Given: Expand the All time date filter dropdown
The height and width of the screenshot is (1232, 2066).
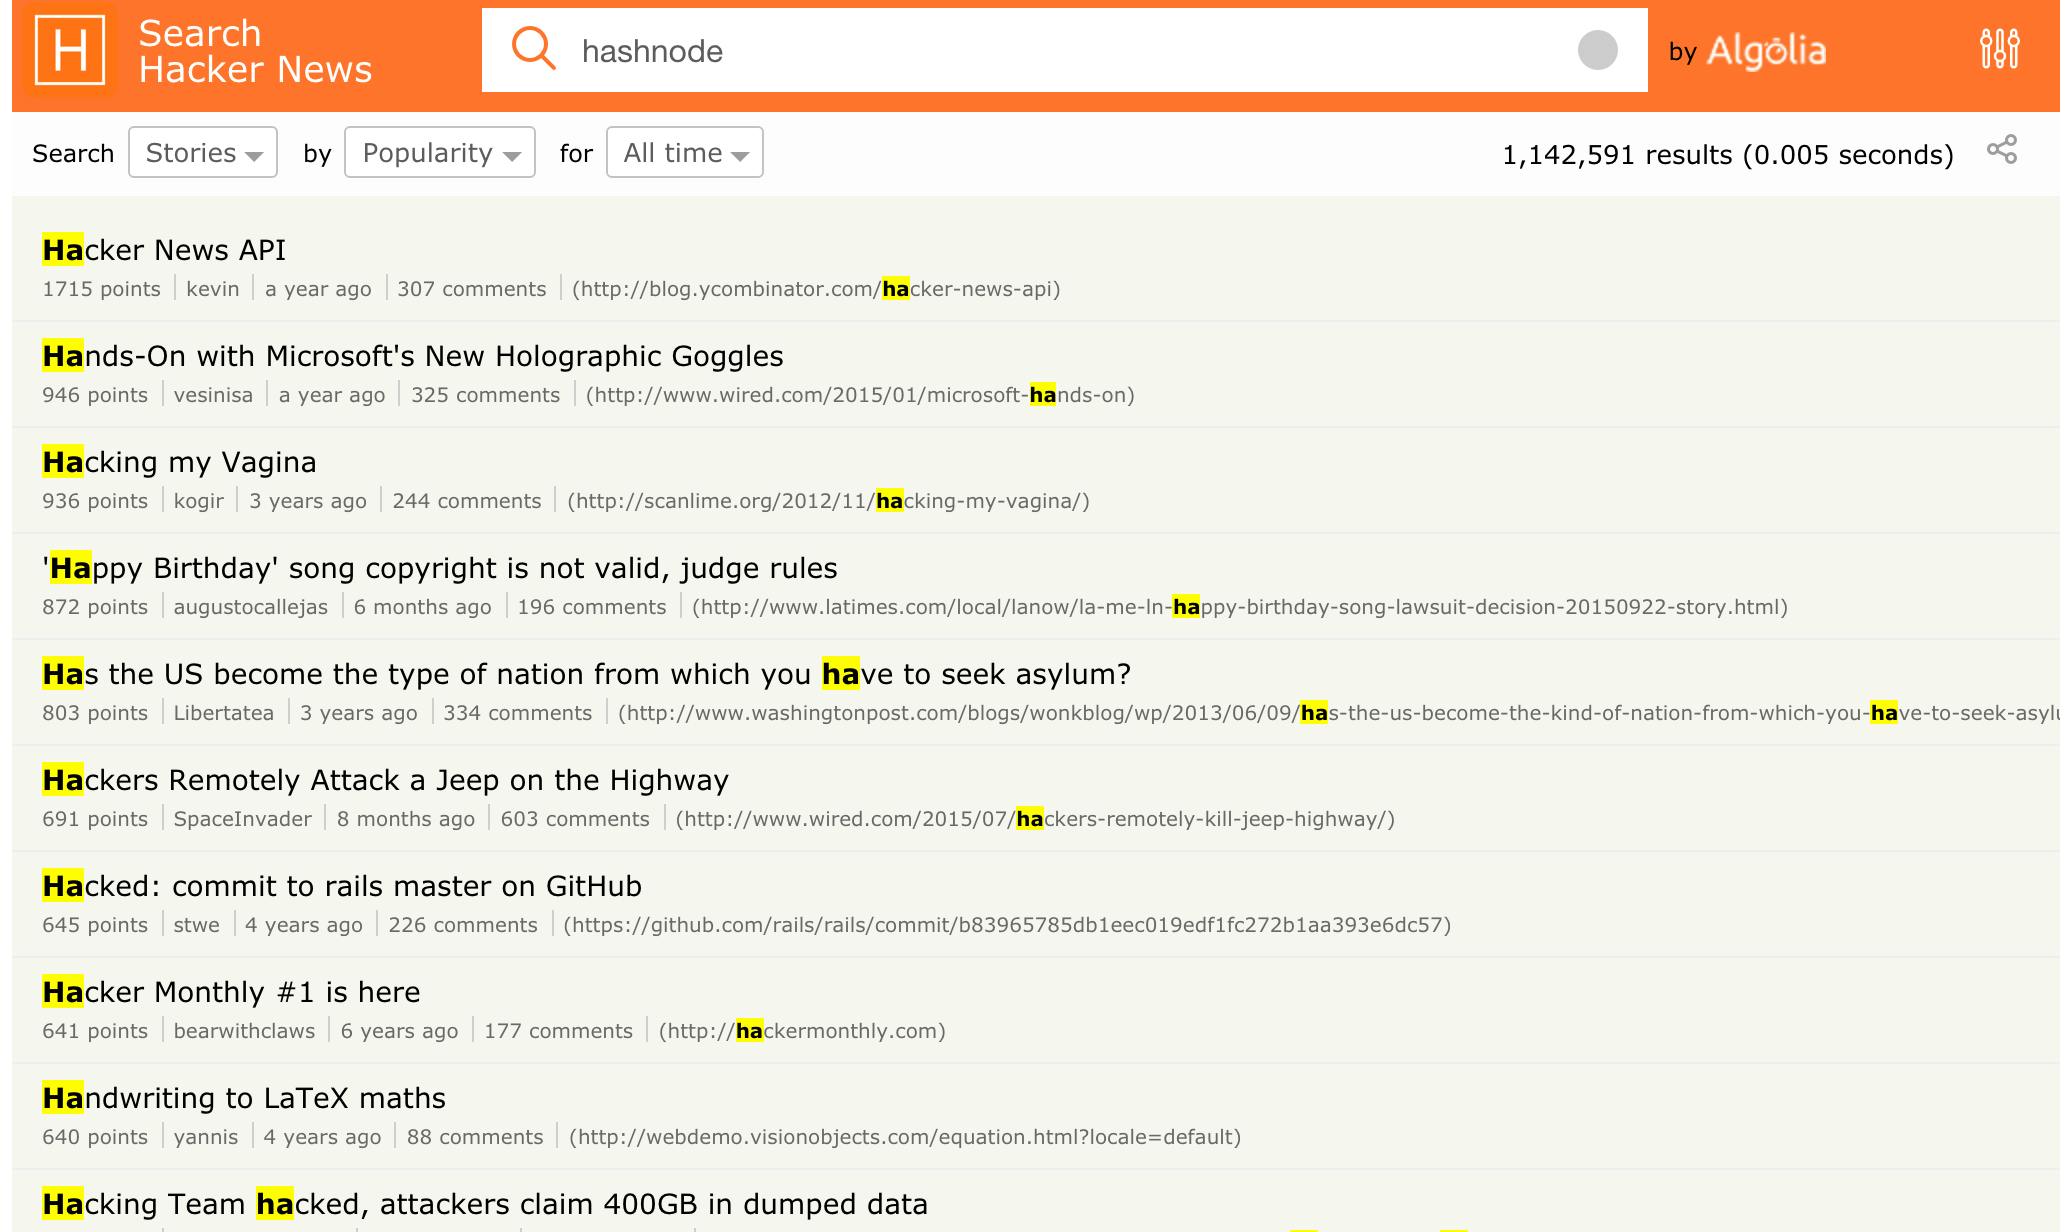Looking at the screenshot, I should point(682,153).
